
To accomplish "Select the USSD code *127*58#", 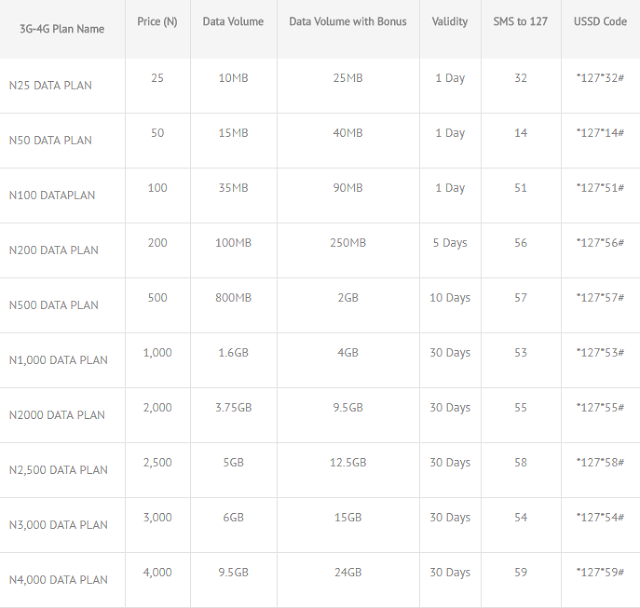I will [600, 463].
